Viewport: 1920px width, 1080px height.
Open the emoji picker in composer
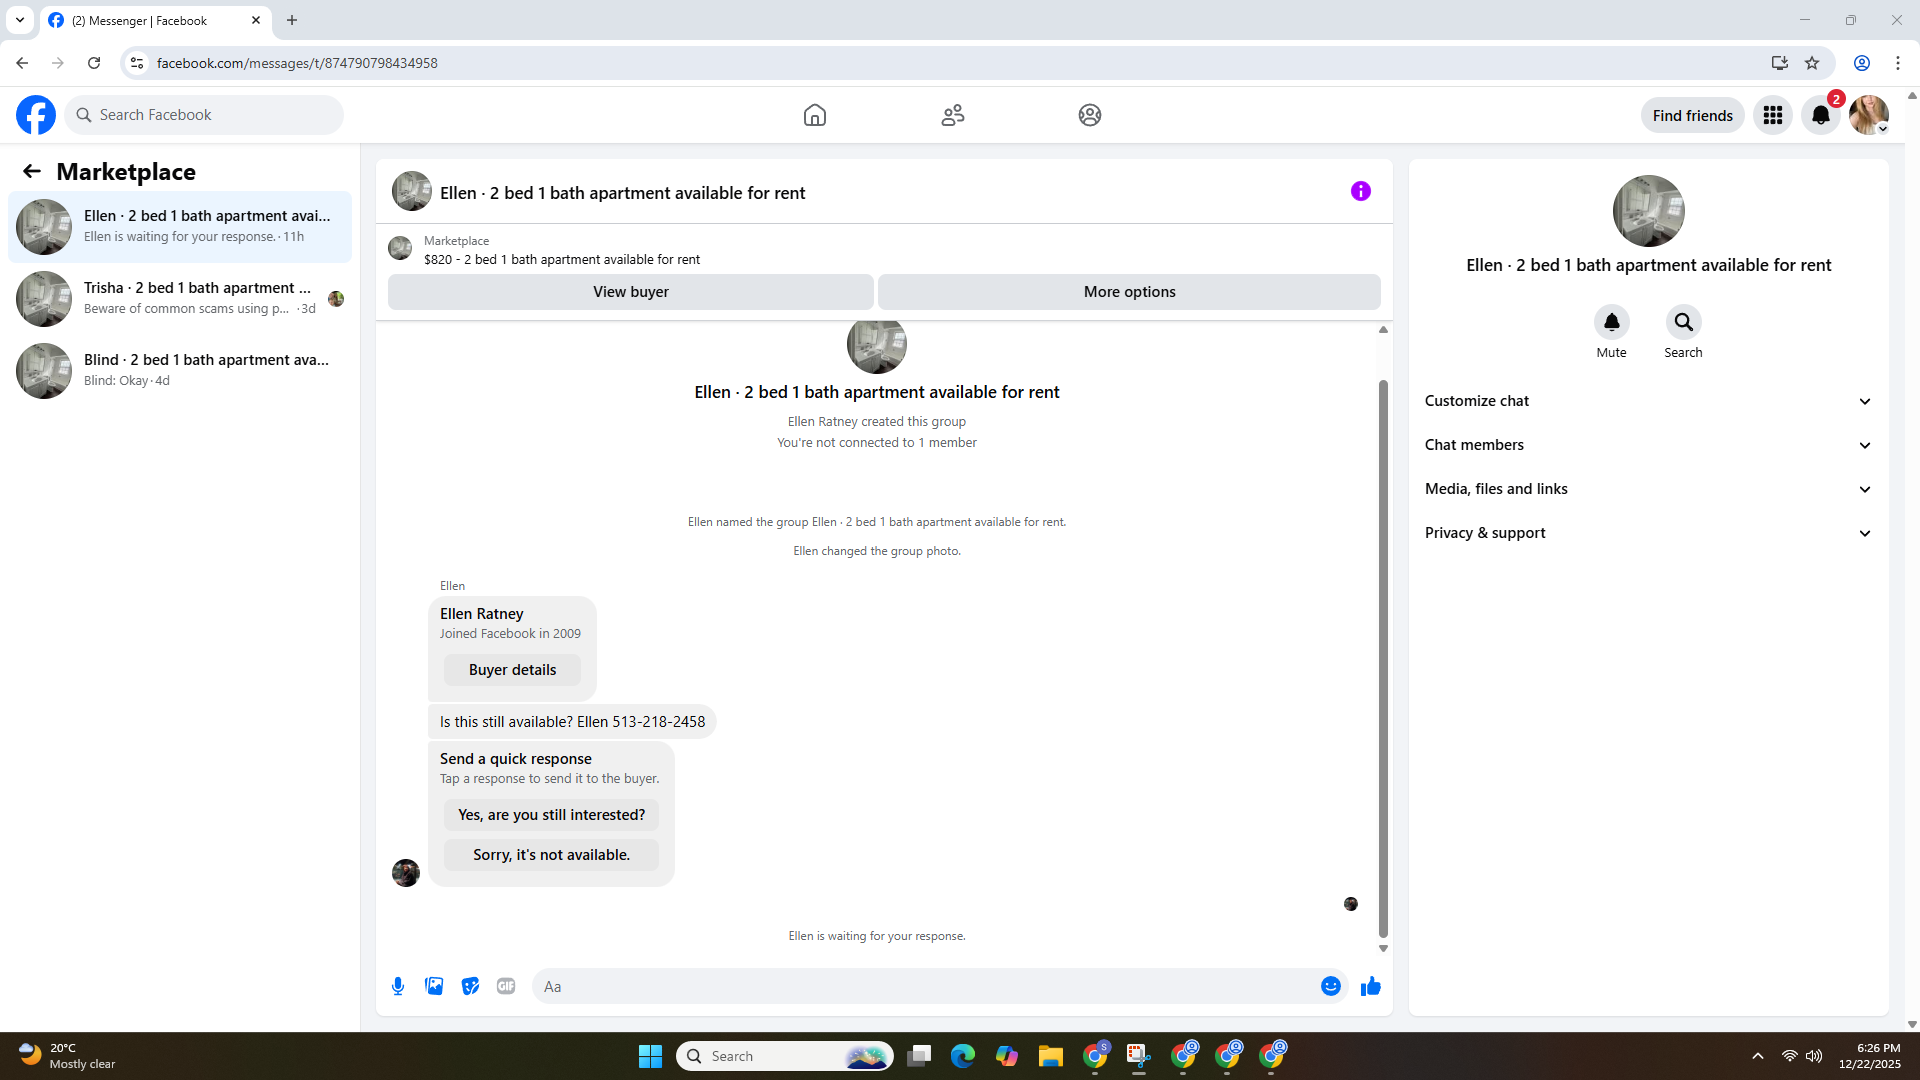tap(1330, 986)
